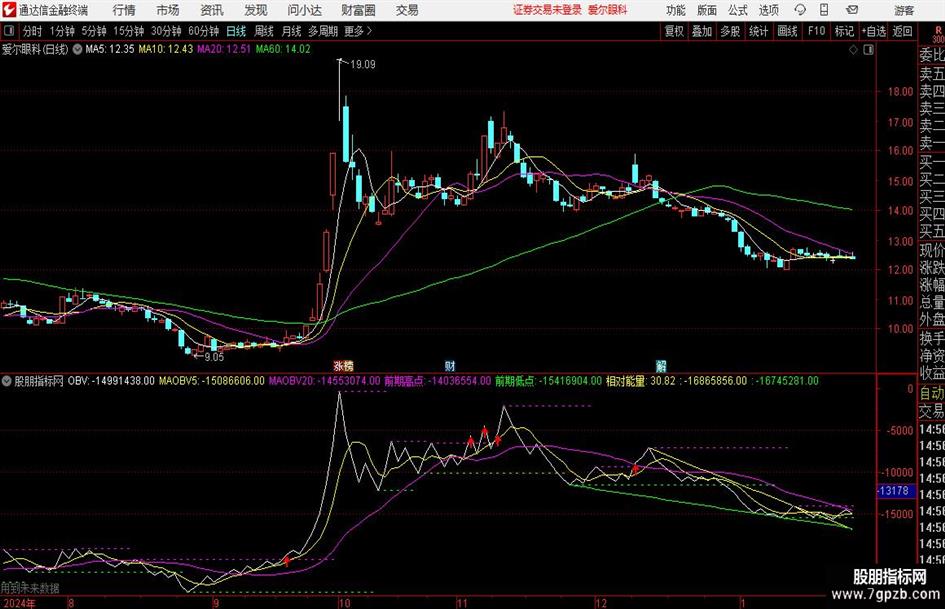Screen dimensions: 945x609
Task: Click the customer service headset icon
Action: [800, 10]
